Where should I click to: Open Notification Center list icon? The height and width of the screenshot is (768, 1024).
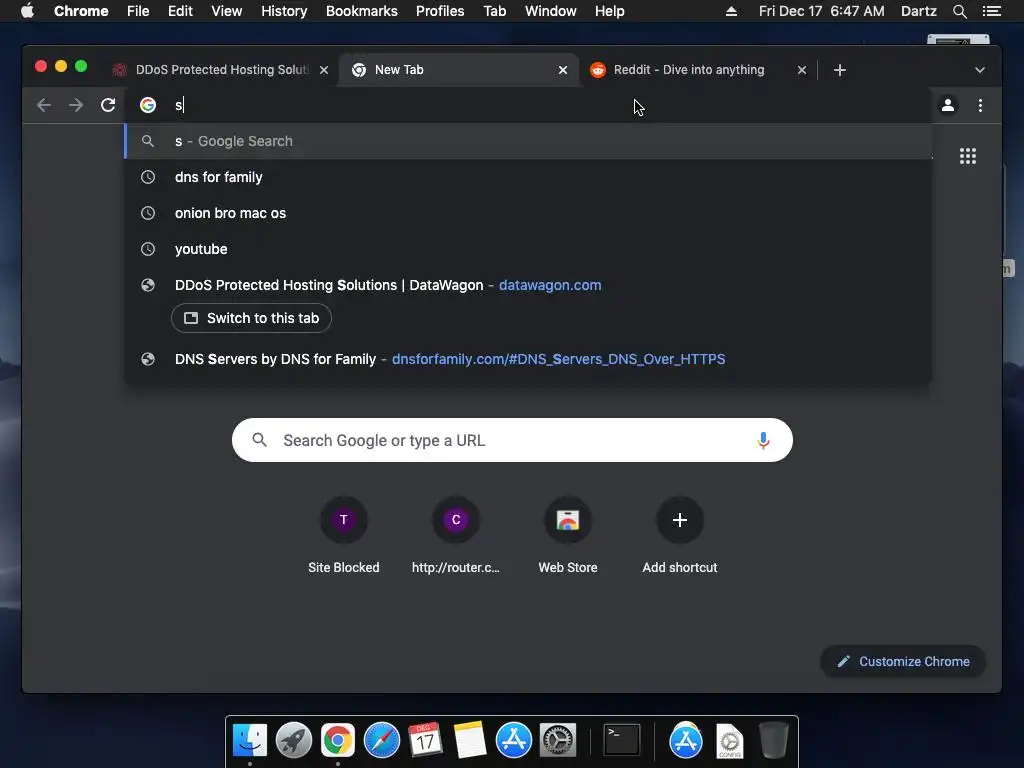(991, 11)
